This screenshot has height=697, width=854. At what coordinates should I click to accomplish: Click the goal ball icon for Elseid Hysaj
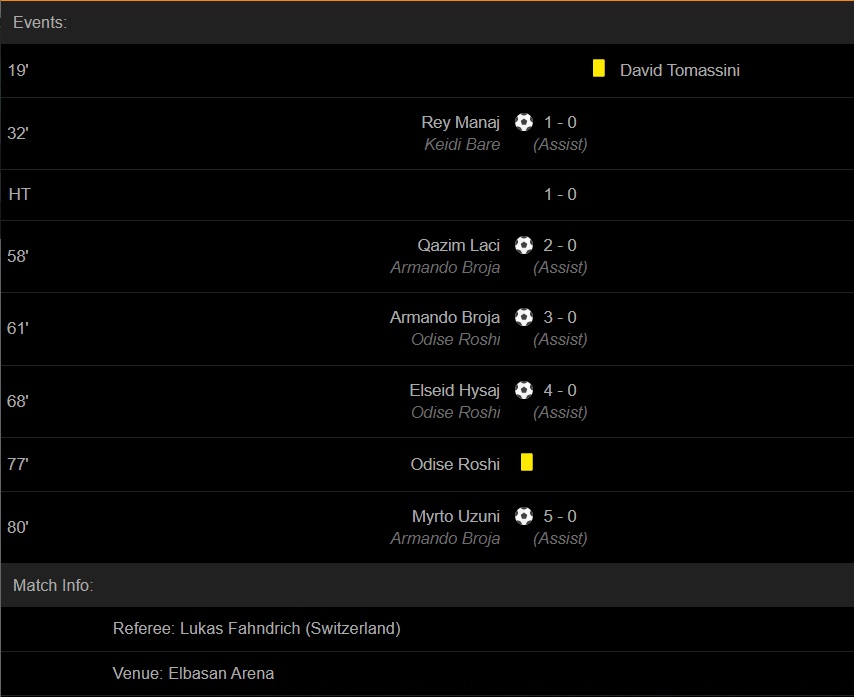point(524,390)
